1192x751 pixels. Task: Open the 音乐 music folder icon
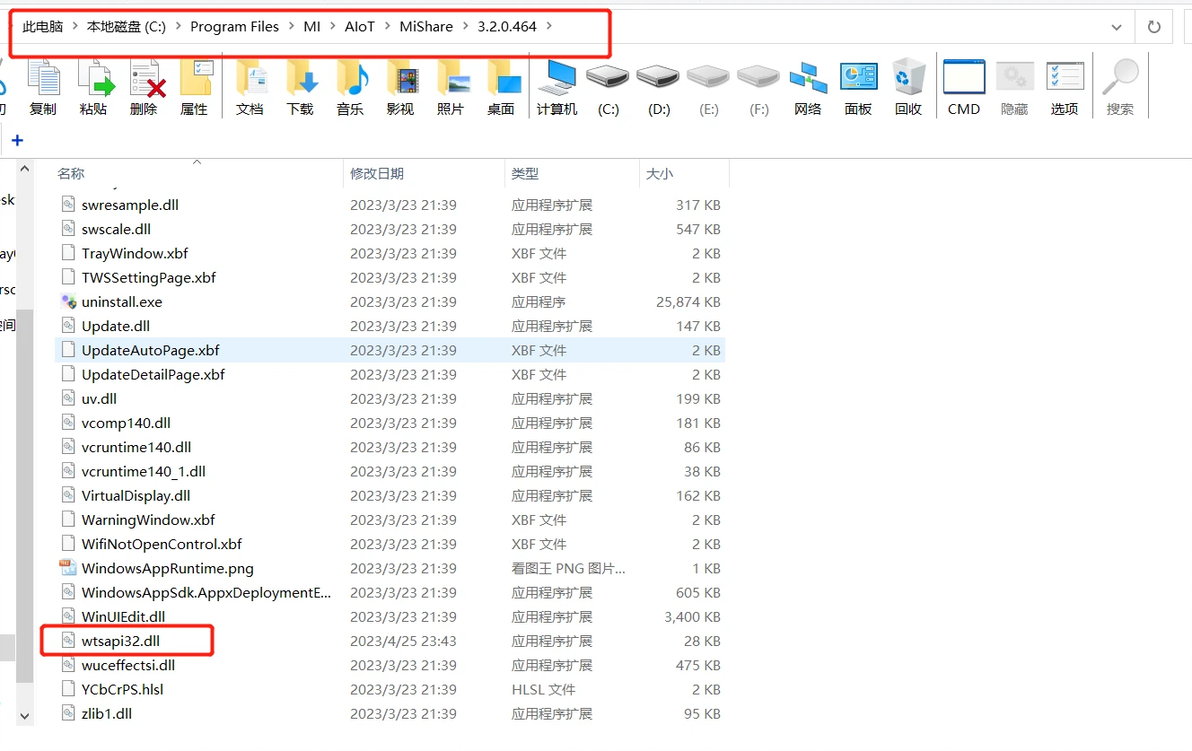[350, 78]
